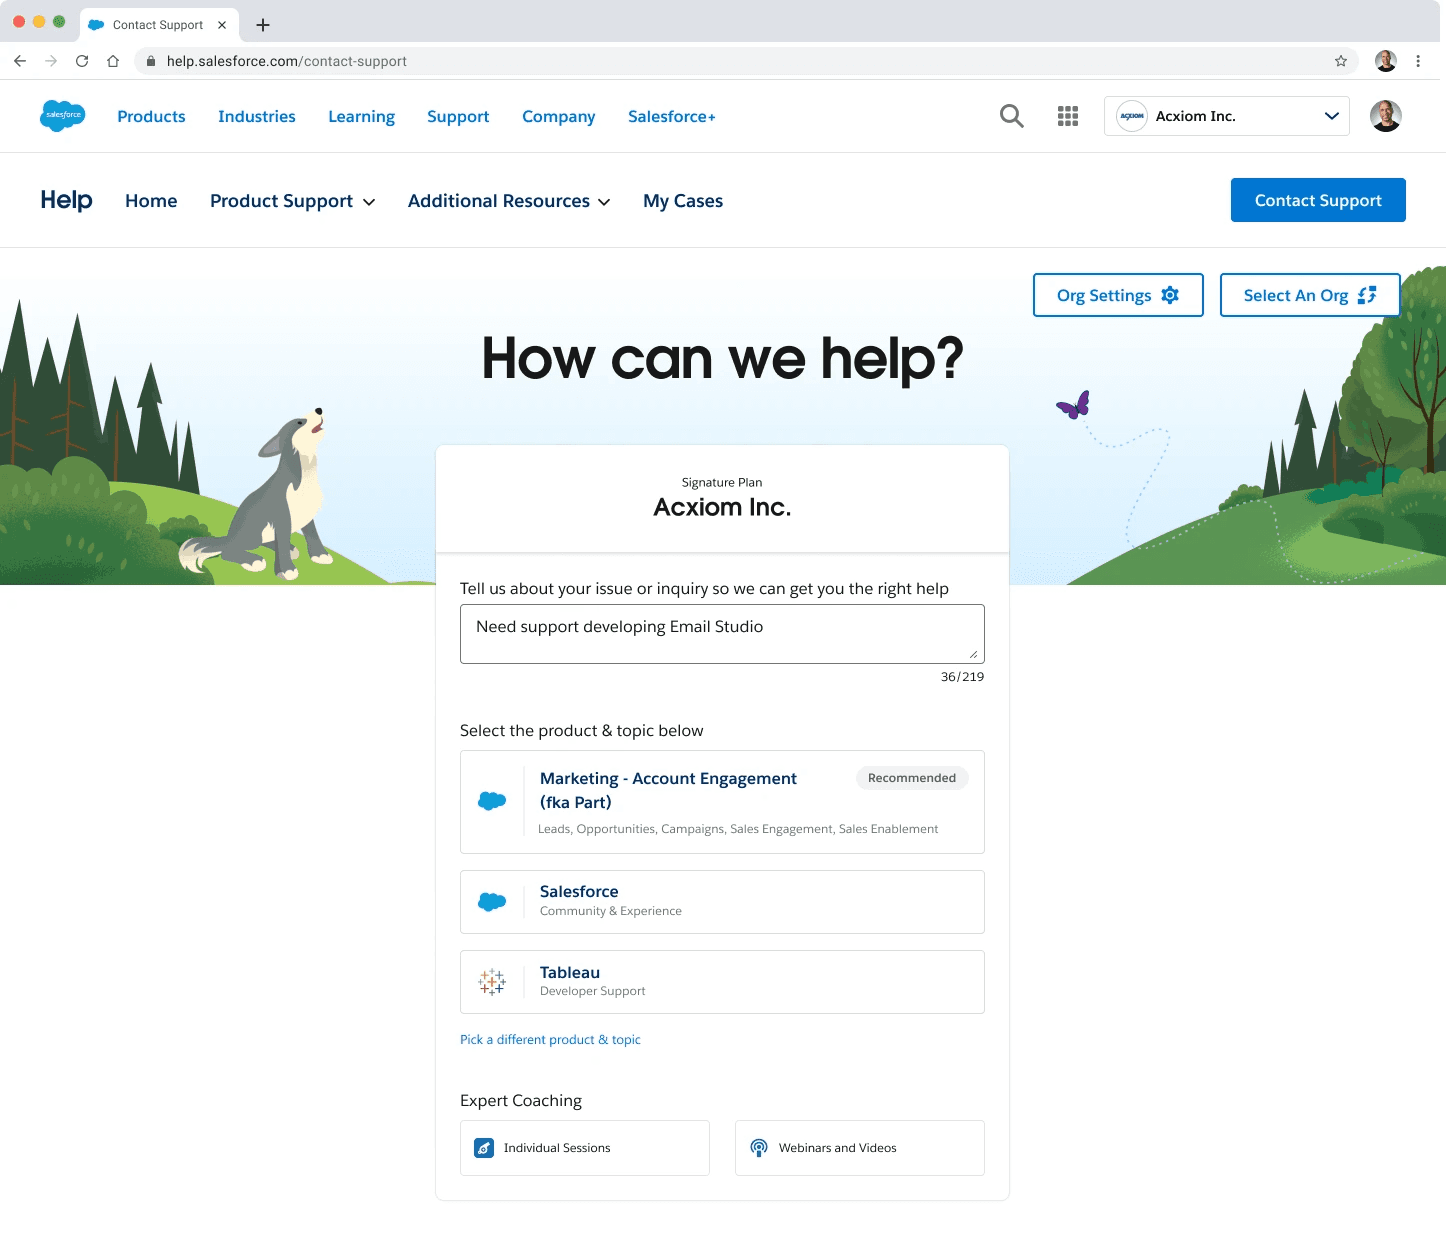Click the blue Contact Support button
1446x1245 pixels.
[1318, 200]
